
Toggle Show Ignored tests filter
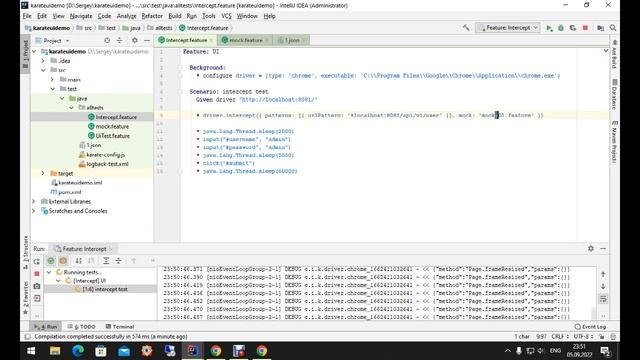[x=63, y=260]
